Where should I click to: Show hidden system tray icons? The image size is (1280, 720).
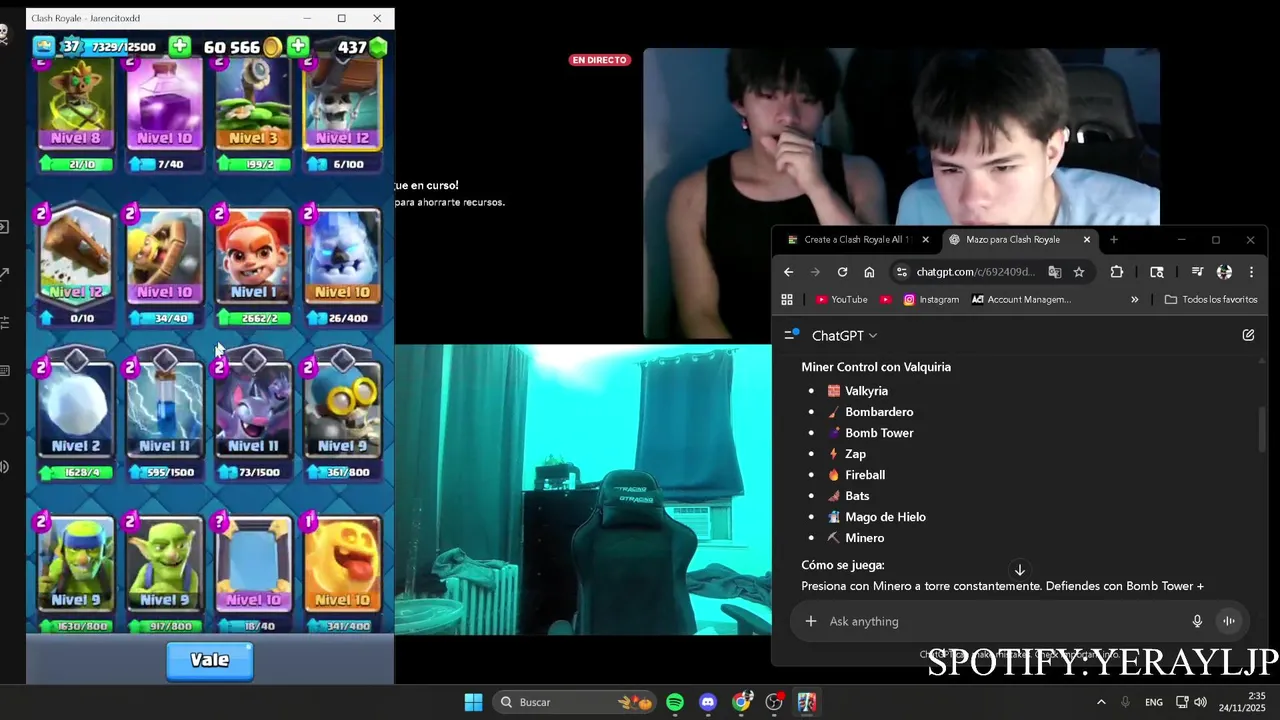(x=1101, y=702)
